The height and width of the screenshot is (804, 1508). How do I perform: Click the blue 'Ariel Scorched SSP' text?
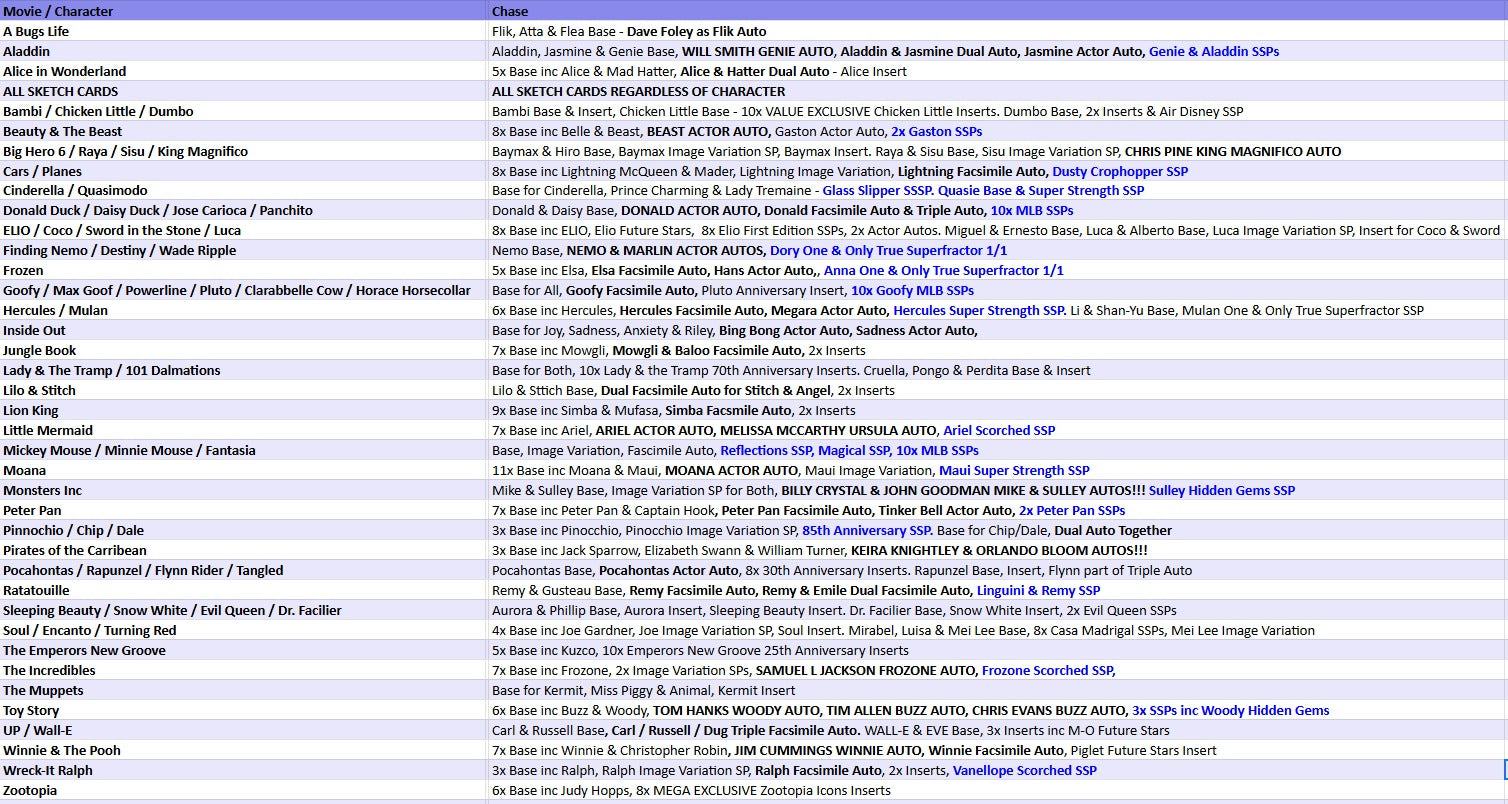click(x=998, y=430)
